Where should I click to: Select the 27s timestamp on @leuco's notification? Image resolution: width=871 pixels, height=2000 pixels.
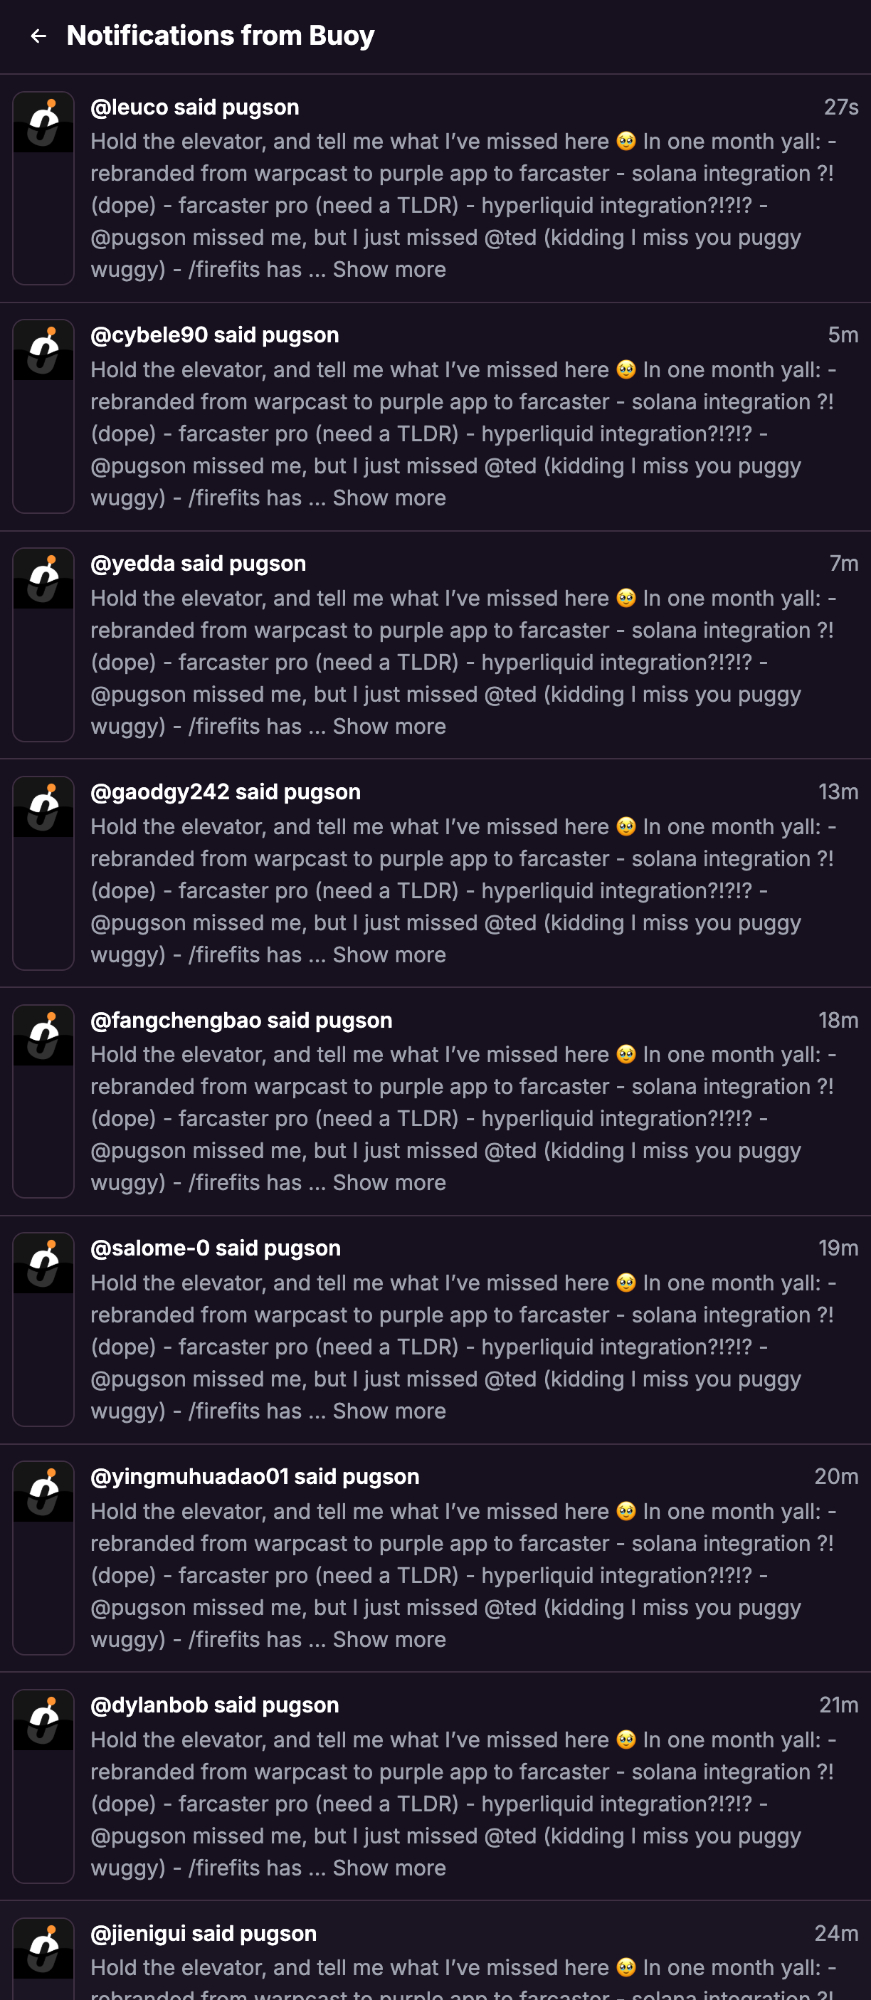(x=843, y=107)
